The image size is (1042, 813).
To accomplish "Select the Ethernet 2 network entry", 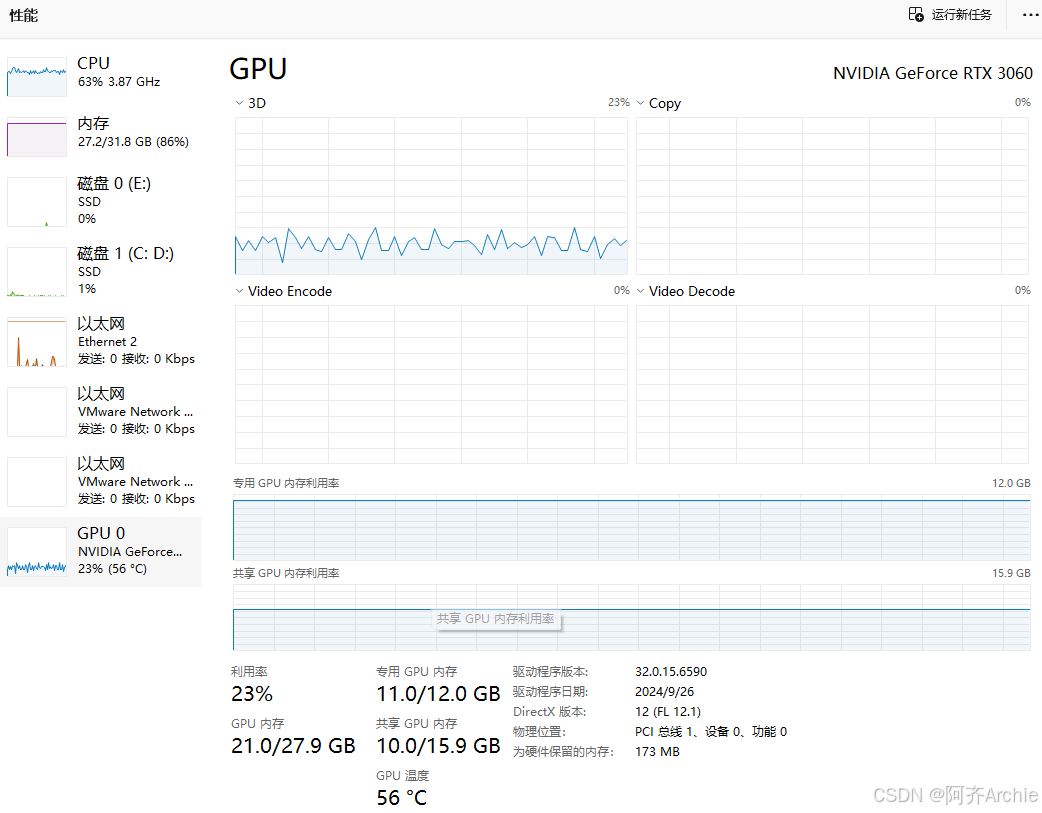I will (100, 341).
